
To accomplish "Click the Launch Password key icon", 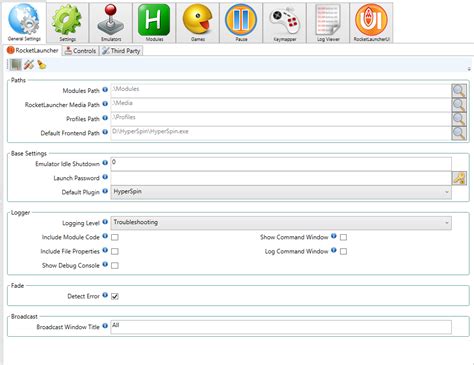I will point(459,178).
